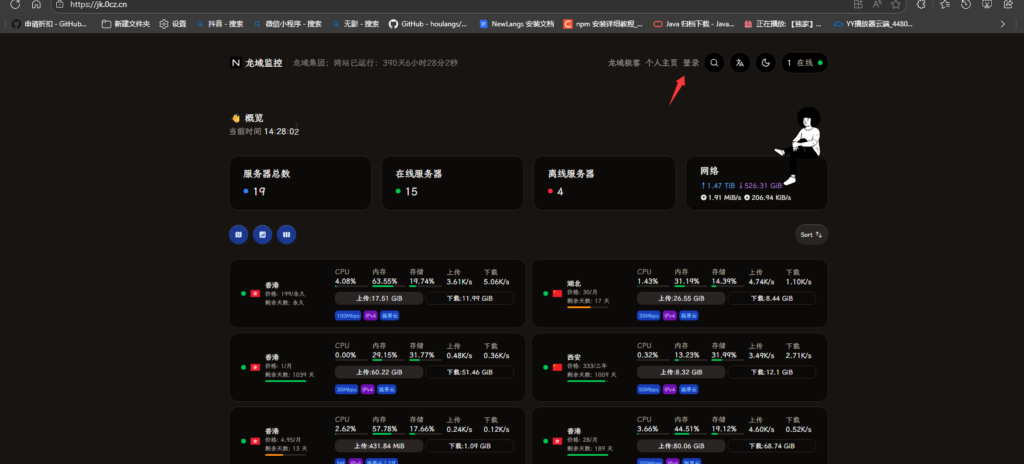The height and width of the screenshot is (464, 1024).
Task: Click remaining-days bar under 剩余天数: 17 天
Action: coord(587,308)
